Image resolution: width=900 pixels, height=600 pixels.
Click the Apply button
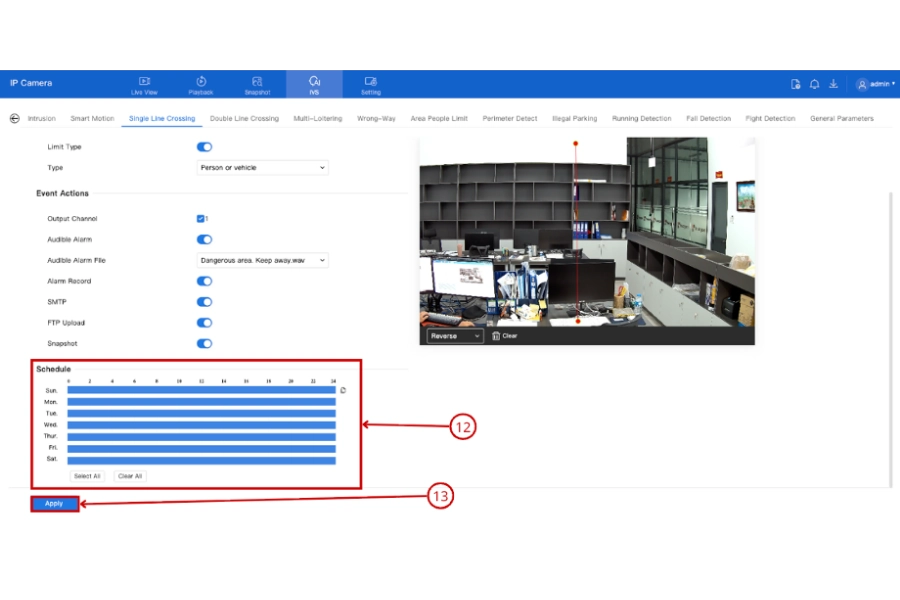pos(55,504)
